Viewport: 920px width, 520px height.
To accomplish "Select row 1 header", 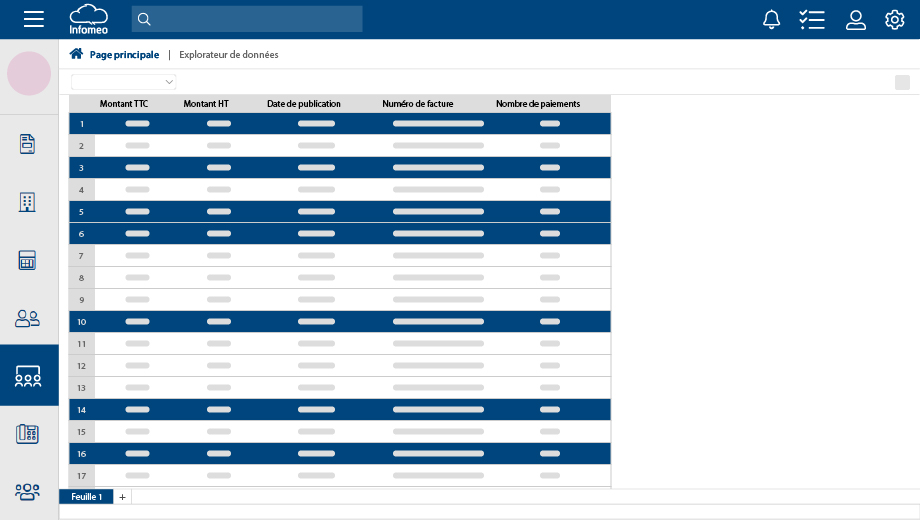I will (x=82, y=124).
